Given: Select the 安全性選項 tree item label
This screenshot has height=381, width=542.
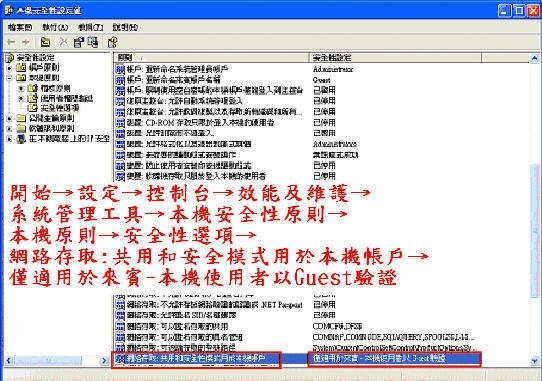Looking at the screenshot, I should pyautogui.click(x=60, y=108).
